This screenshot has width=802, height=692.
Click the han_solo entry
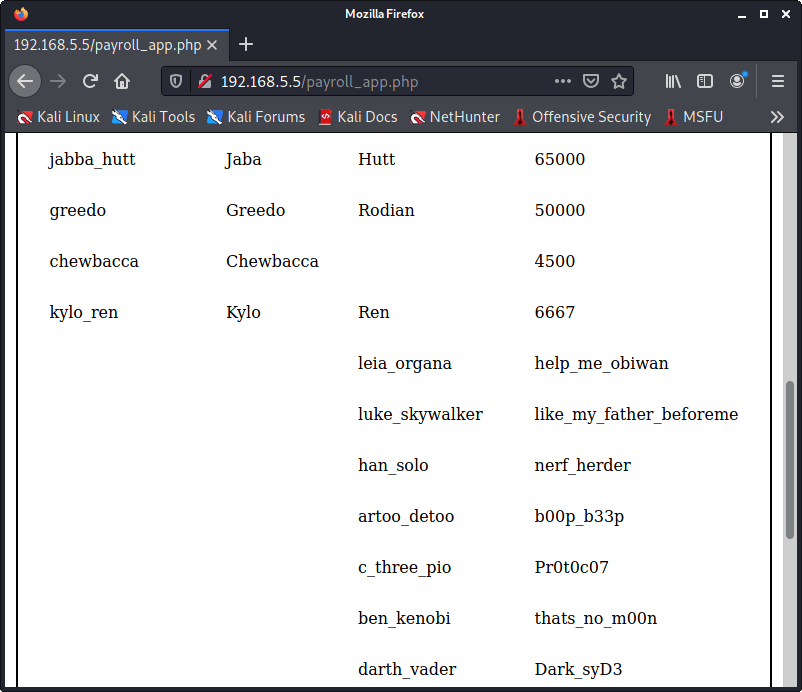[x=393, y=465]
